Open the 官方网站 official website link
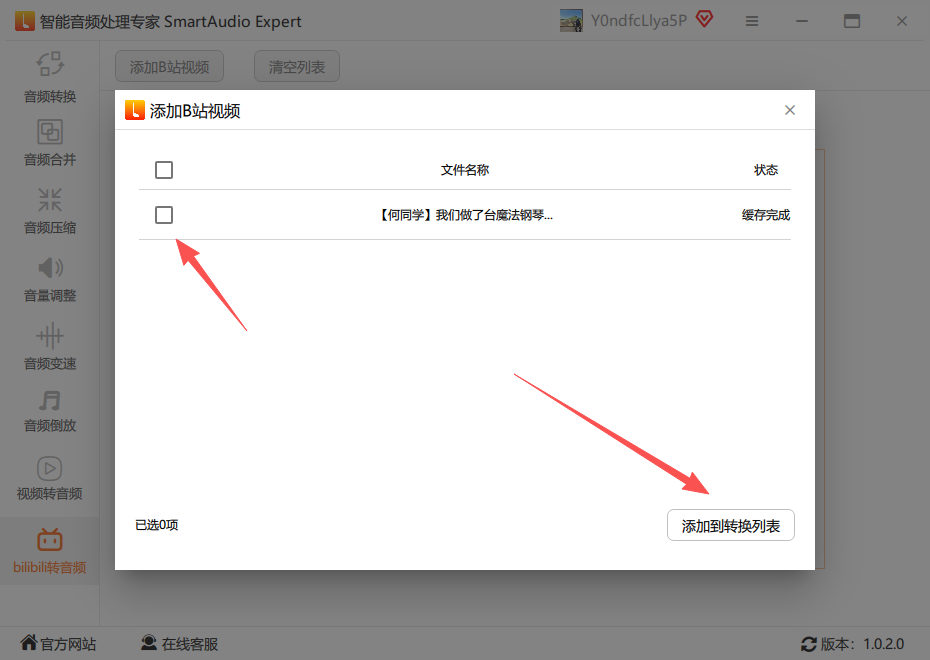Viewport: 930px width, 660px height. click(x=58, y=643)
